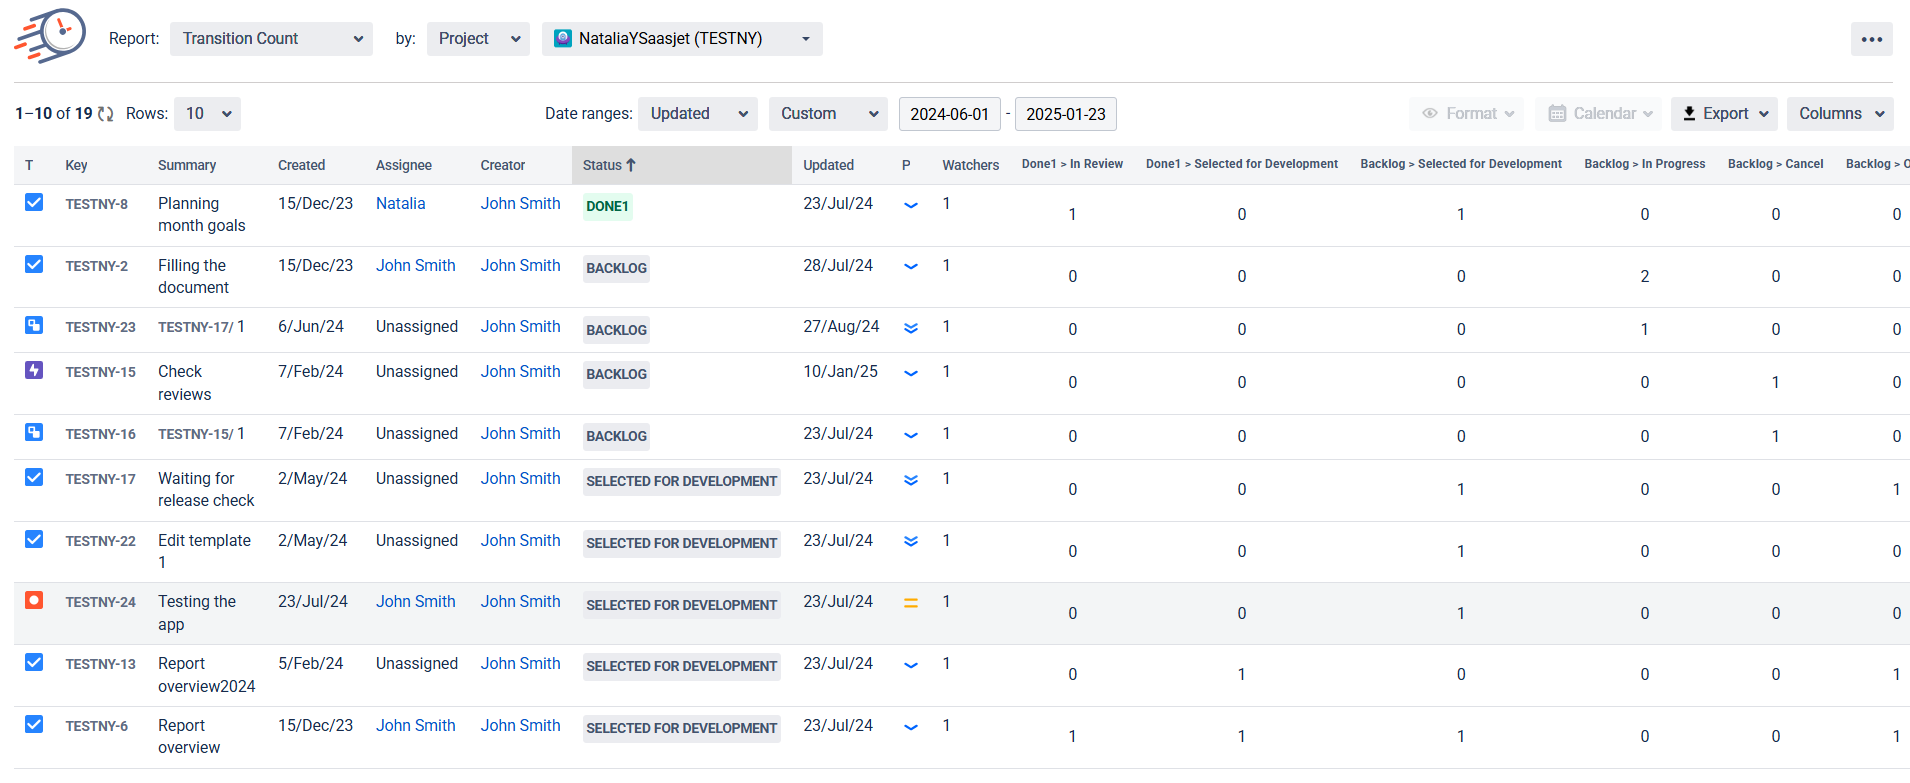Viewport: 1910px width, 783px height.
Task: Click the task checkbox icon for TESTNY-2
Action: pos(34,264)
